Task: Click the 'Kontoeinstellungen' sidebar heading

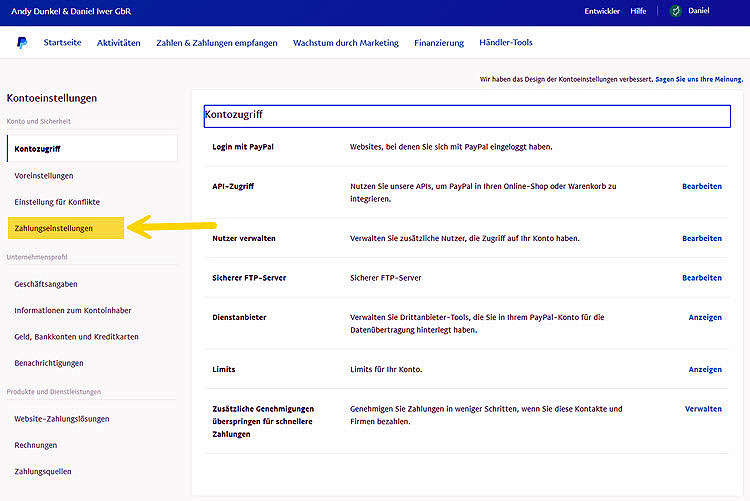Action: pyautogui.click(x=52, y=98)
